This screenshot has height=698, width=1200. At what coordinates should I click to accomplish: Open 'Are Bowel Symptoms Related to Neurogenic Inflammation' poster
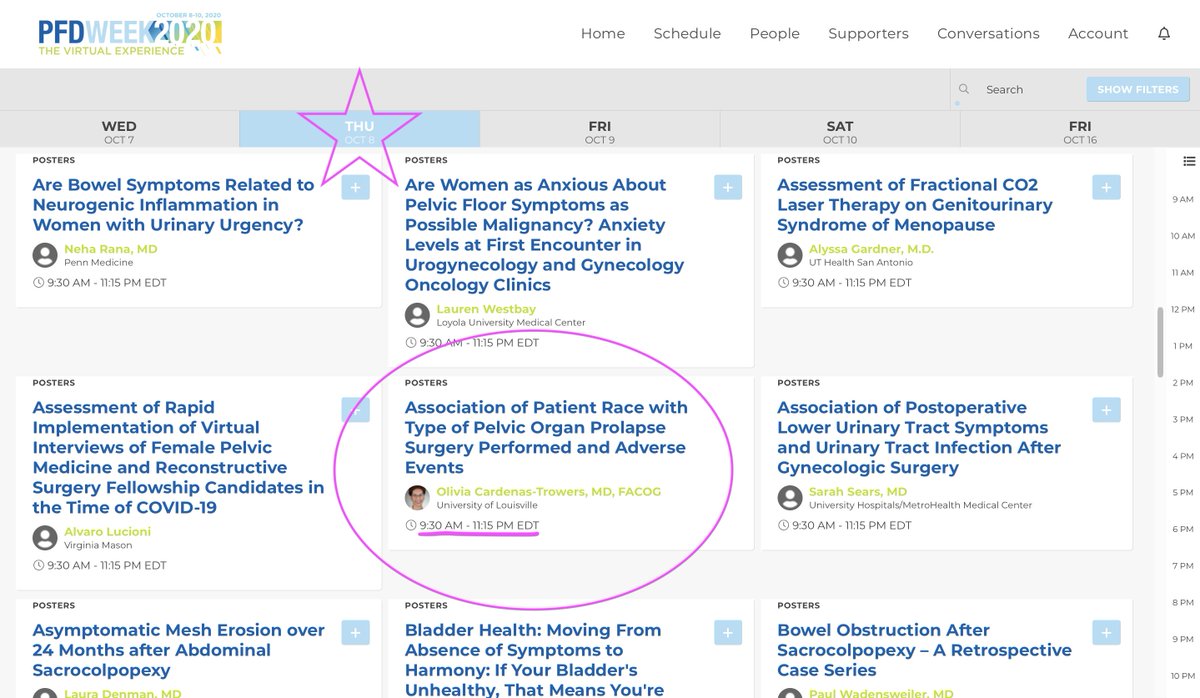click(174, 205)
